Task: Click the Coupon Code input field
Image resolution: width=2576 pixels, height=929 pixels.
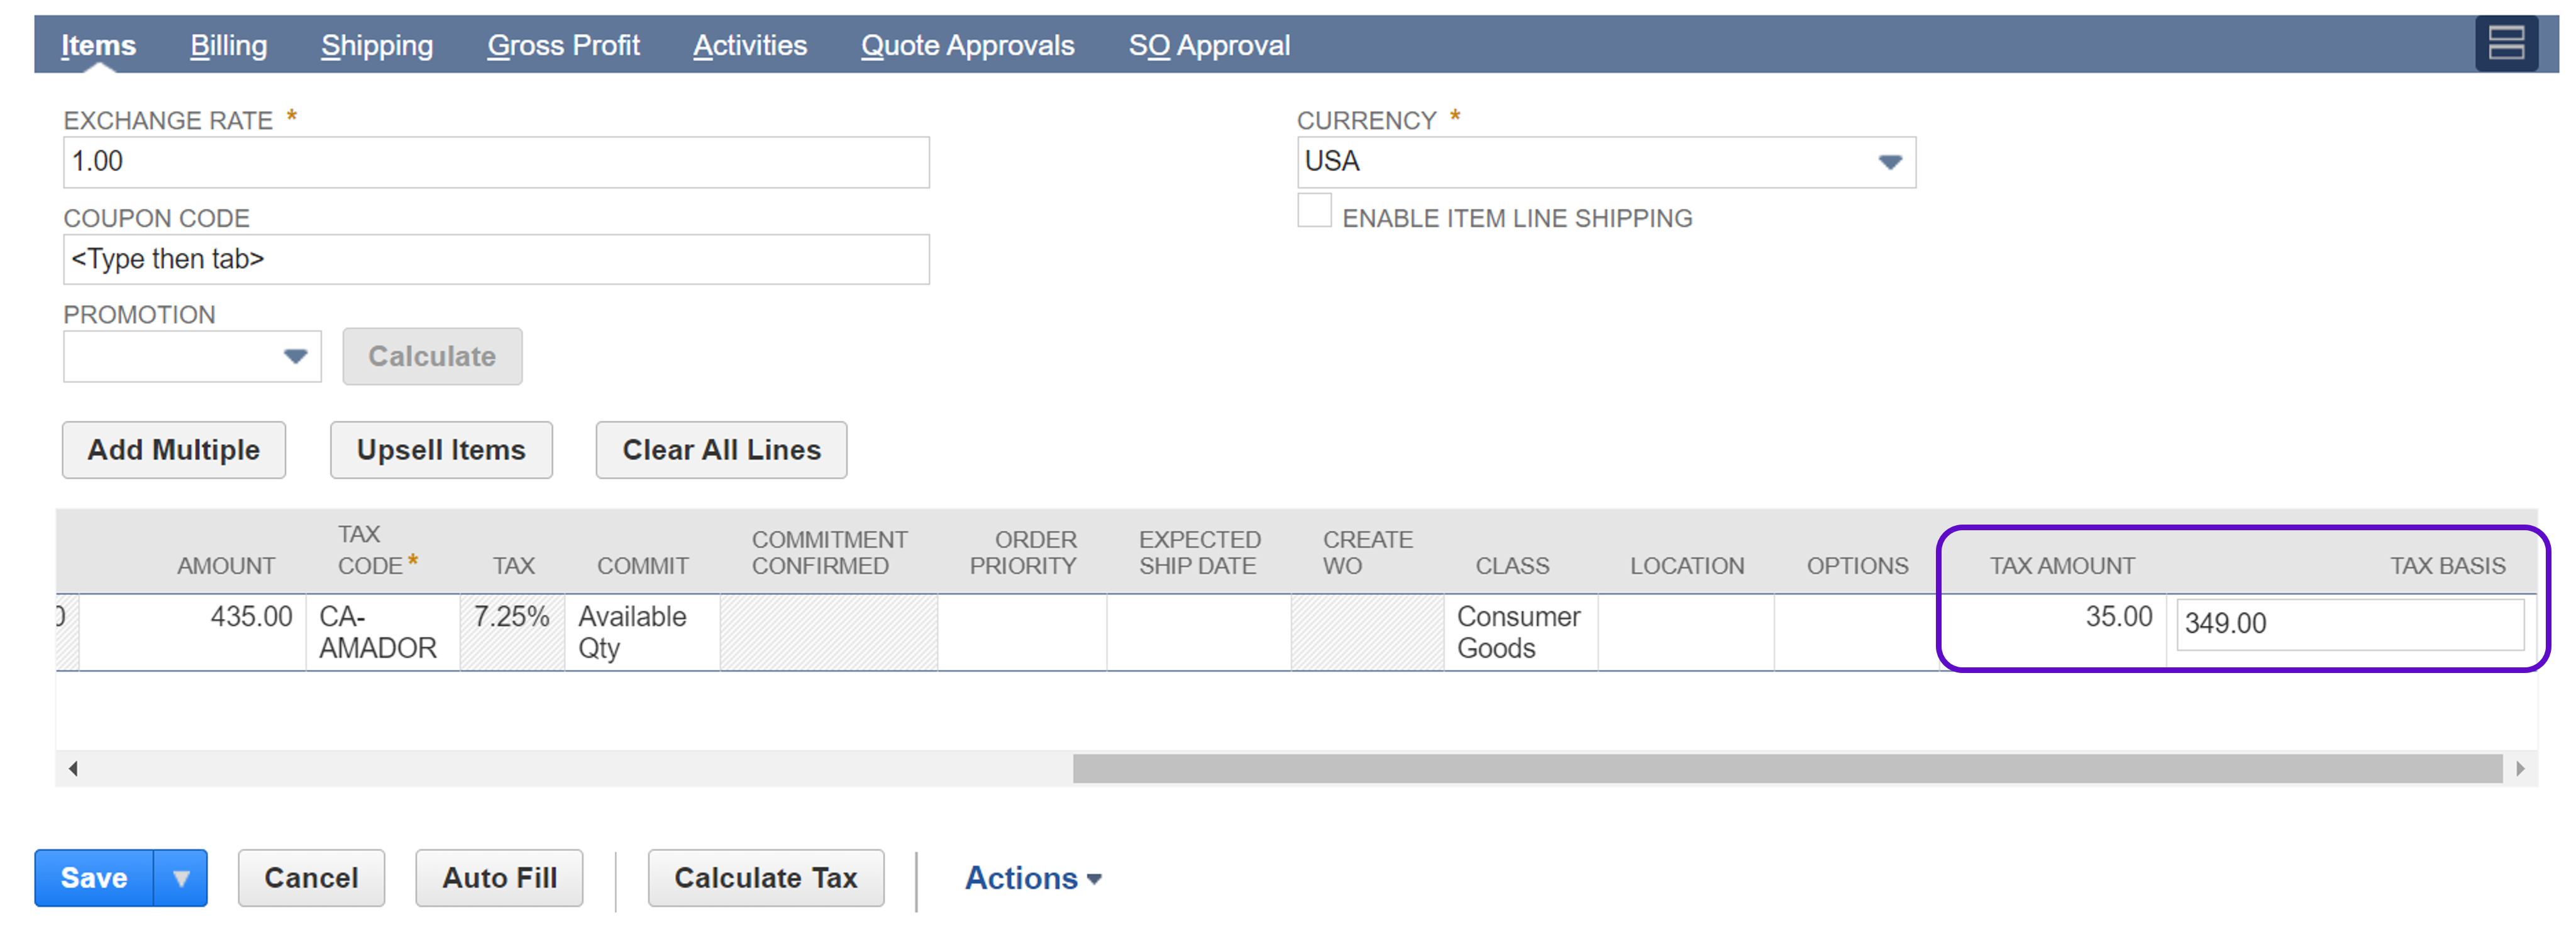Action: (496, 259)
